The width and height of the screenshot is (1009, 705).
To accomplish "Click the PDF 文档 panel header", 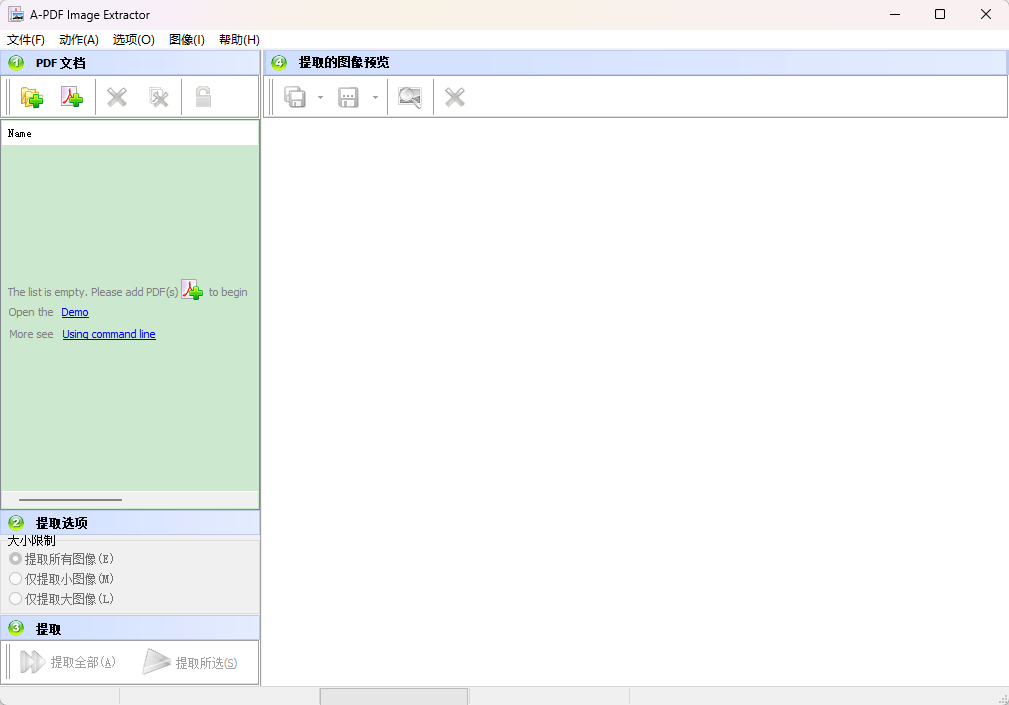I will pos(130,62).
